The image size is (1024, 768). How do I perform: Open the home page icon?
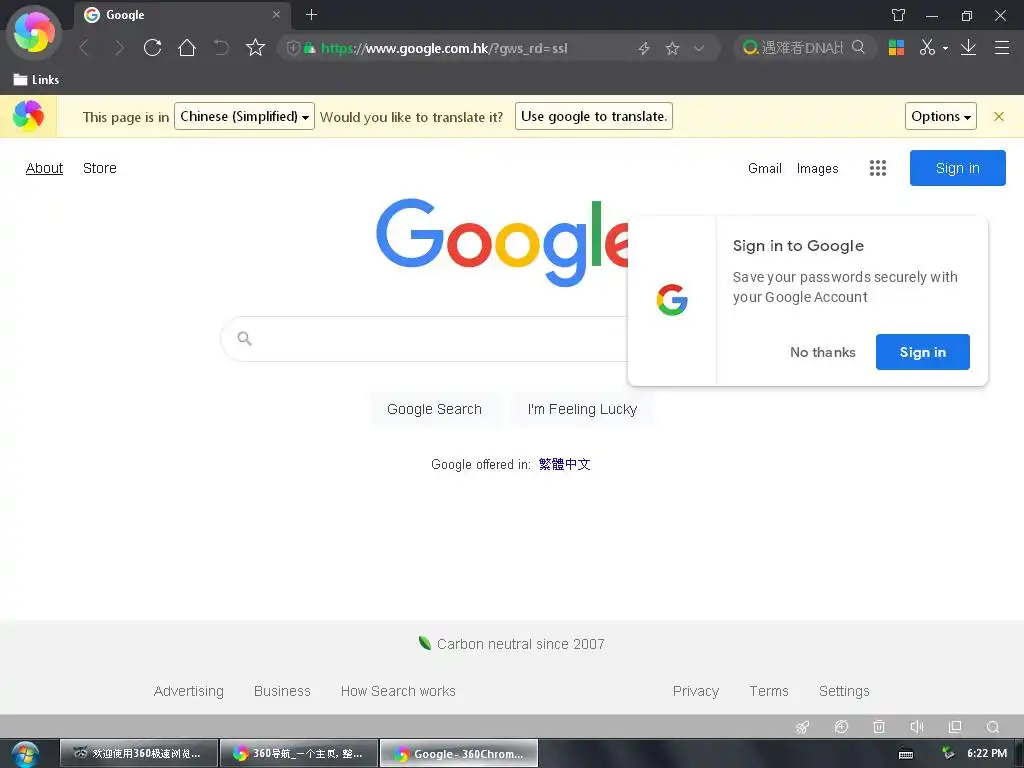(187, 48)
